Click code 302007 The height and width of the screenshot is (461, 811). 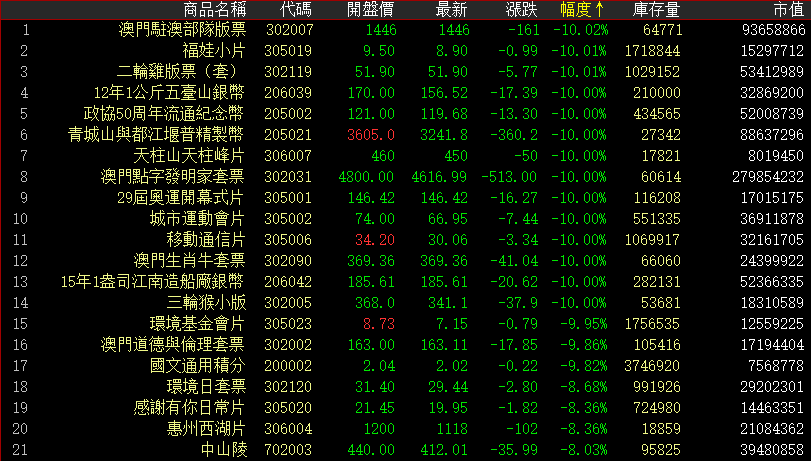pyautogui.click(x=290, y=30)
